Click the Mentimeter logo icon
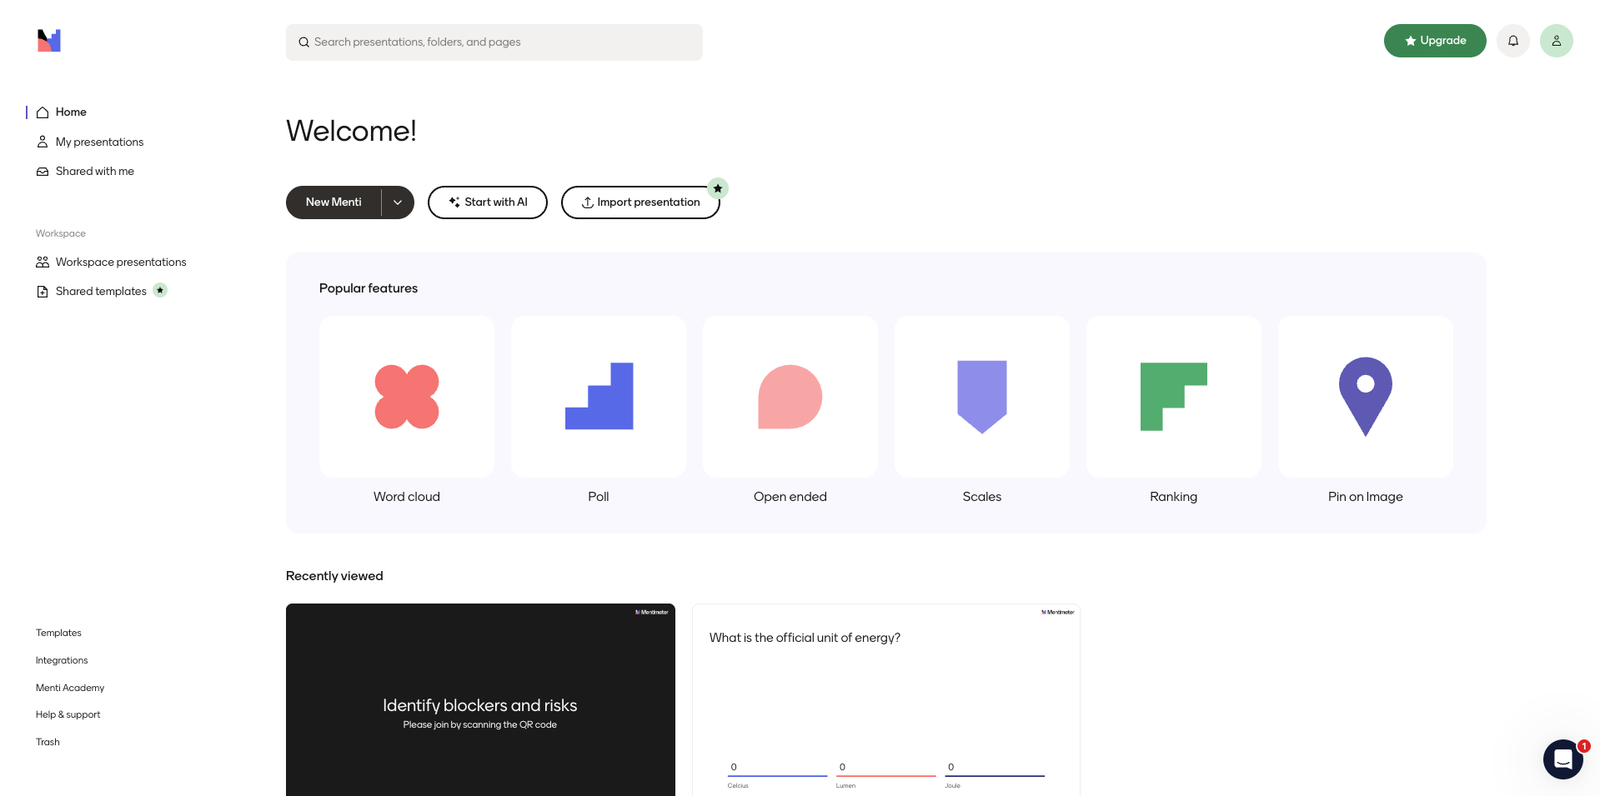This screenshot has height=796, width=1600. pyautogui.click(x=49, y=40)
